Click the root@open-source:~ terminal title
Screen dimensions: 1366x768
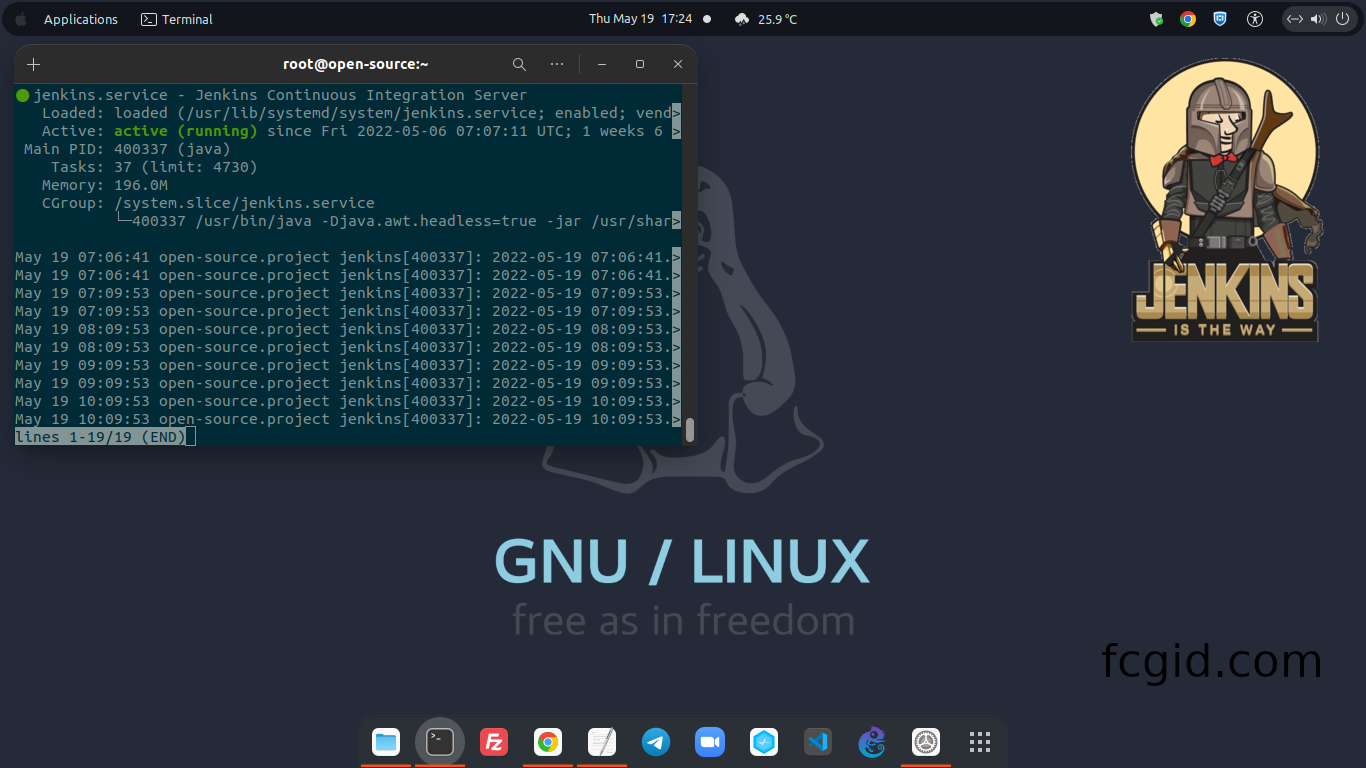pos(356,64)
